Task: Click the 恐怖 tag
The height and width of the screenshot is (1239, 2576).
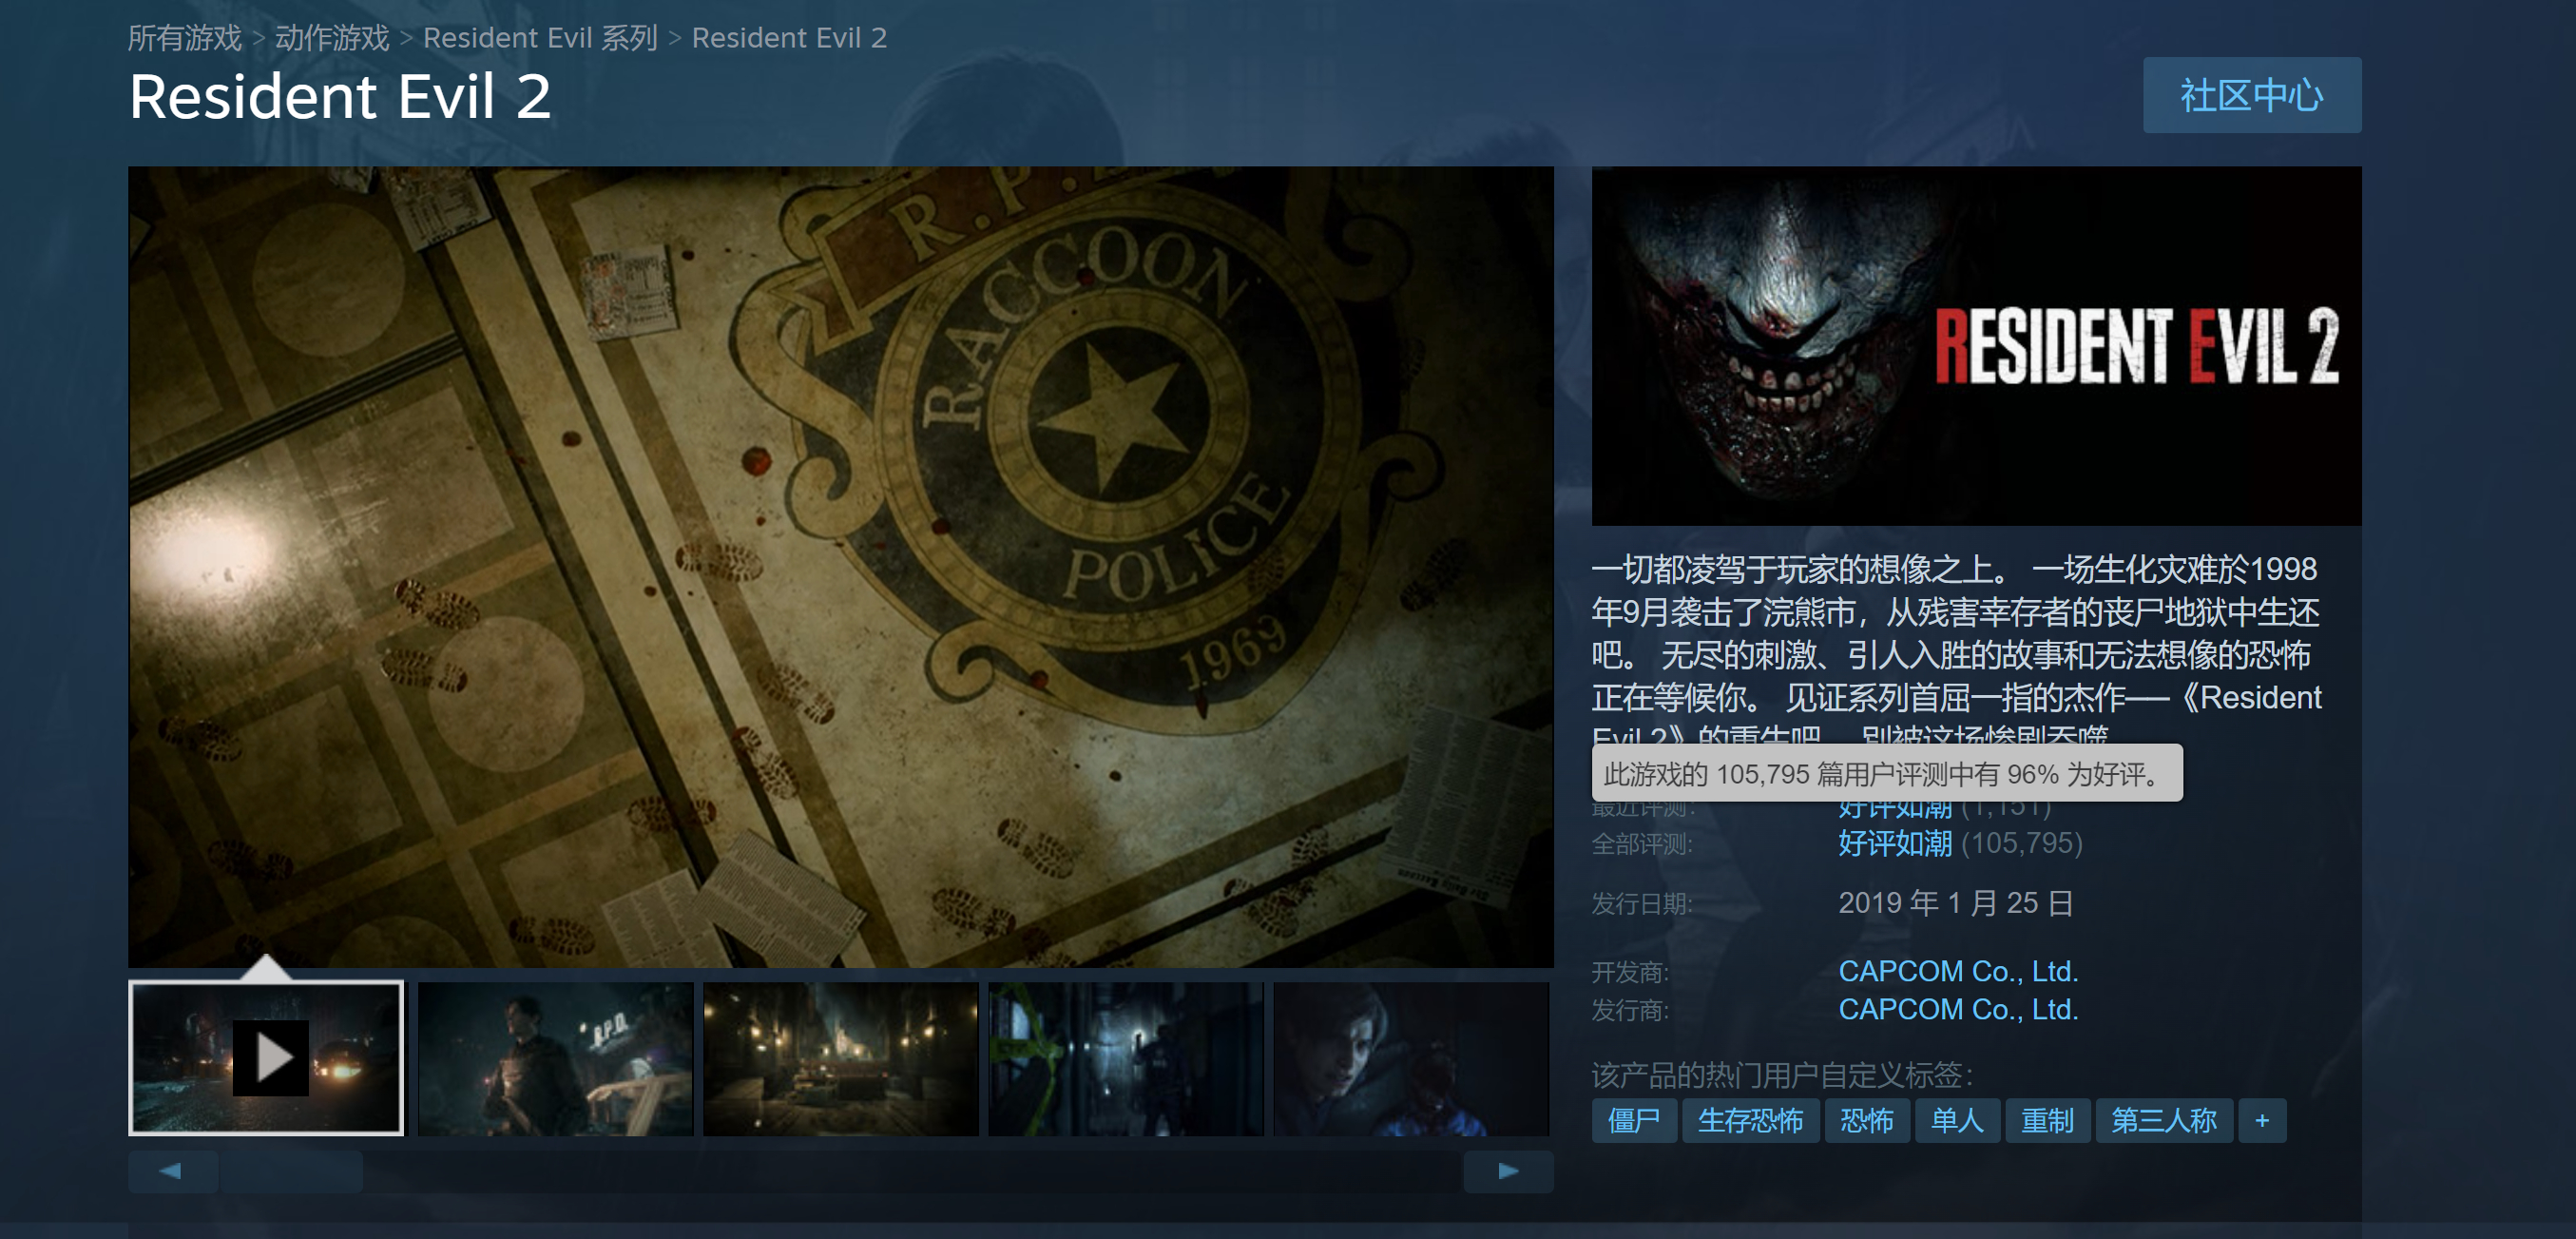Action: (1866, 1120)
